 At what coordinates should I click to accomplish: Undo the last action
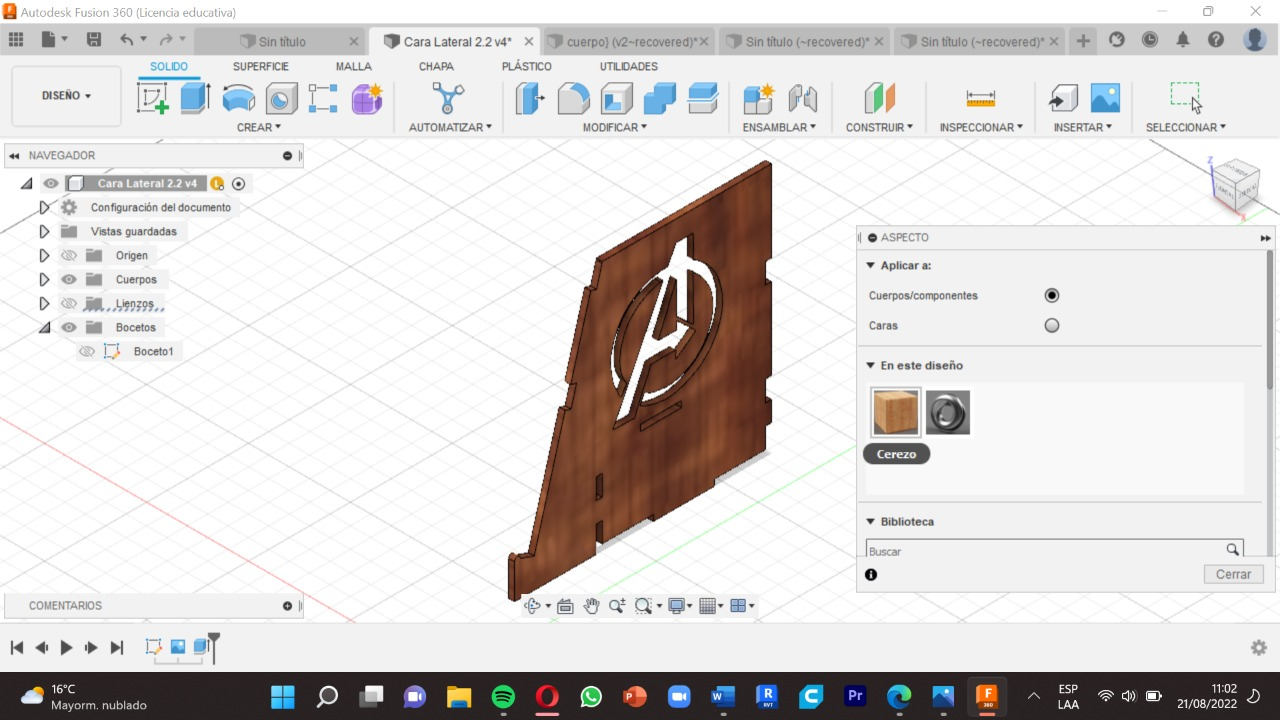coord(126,40)
